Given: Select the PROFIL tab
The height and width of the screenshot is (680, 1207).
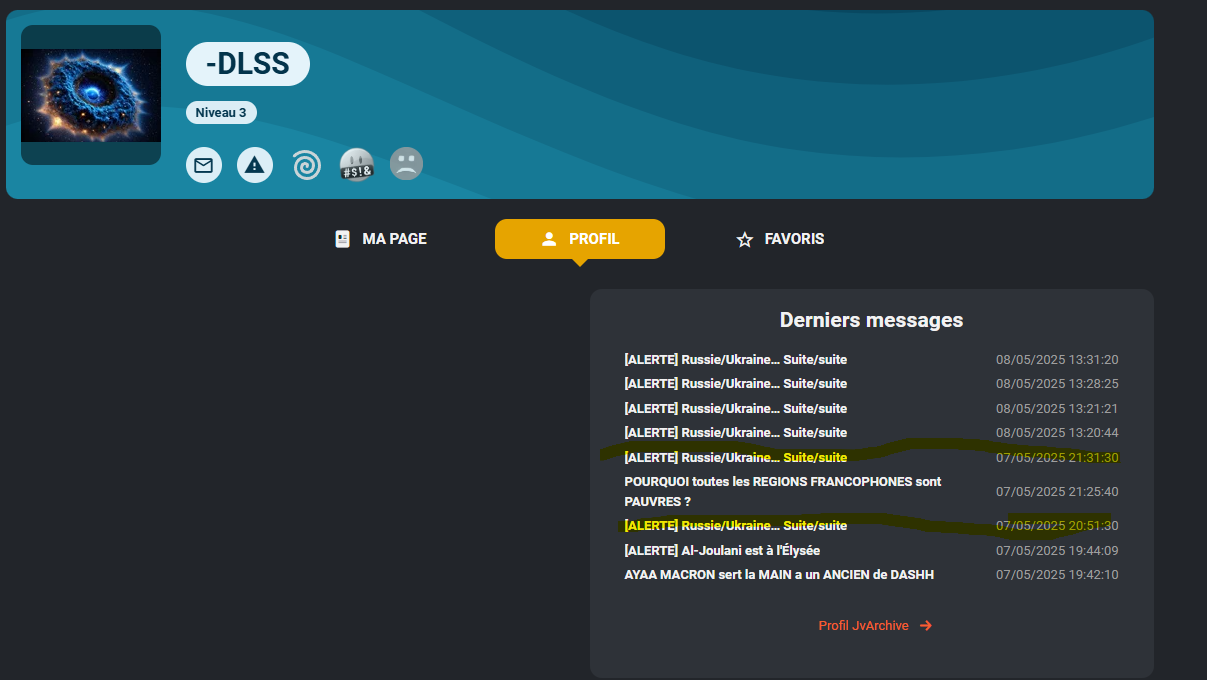Looking at the screenshot, I should pyautogui.click(x=579, y=239).
